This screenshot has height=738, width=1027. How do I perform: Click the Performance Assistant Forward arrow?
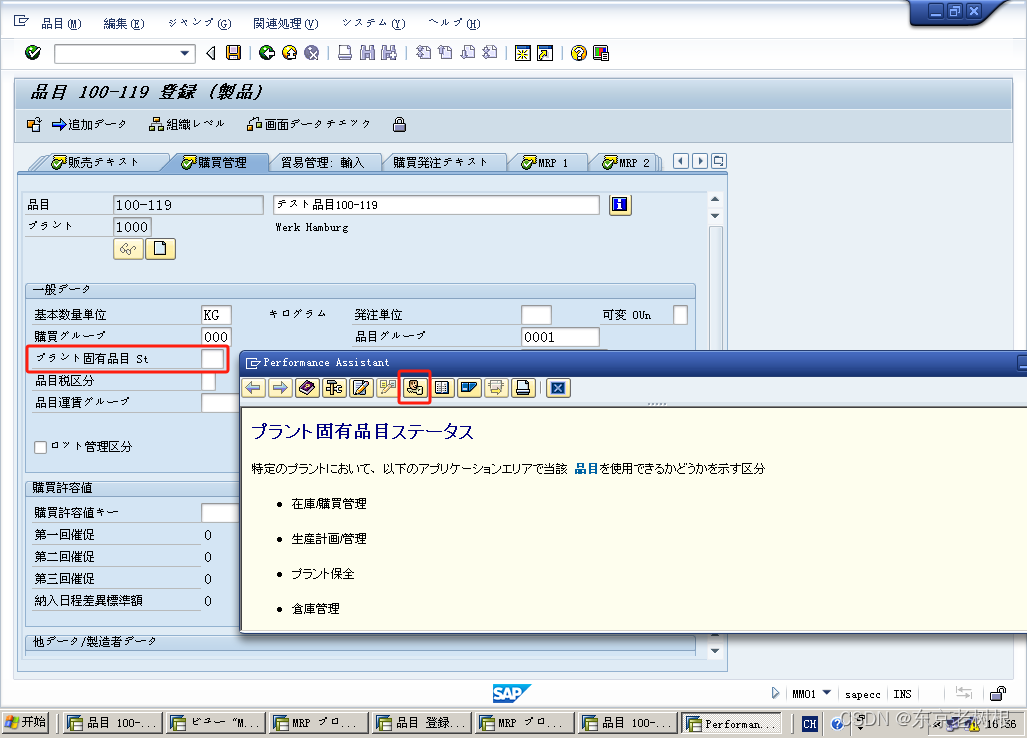click(280, 388)
